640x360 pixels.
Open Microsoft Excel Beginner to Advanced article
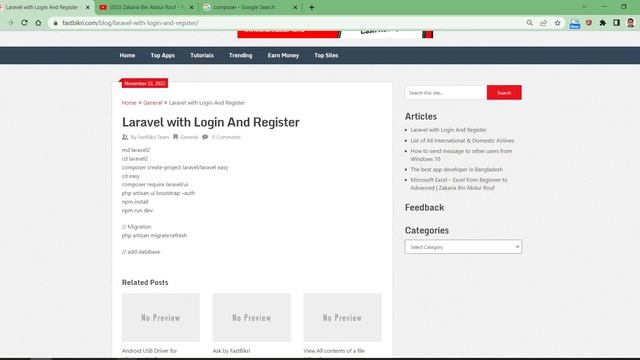(459, 184)
